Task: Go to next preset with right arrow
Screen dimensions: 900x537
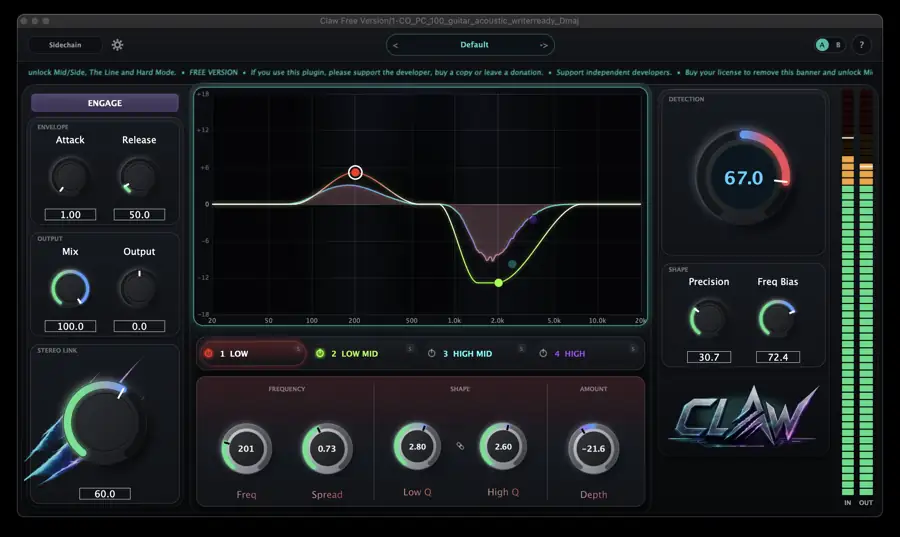Action: point(544,45)
